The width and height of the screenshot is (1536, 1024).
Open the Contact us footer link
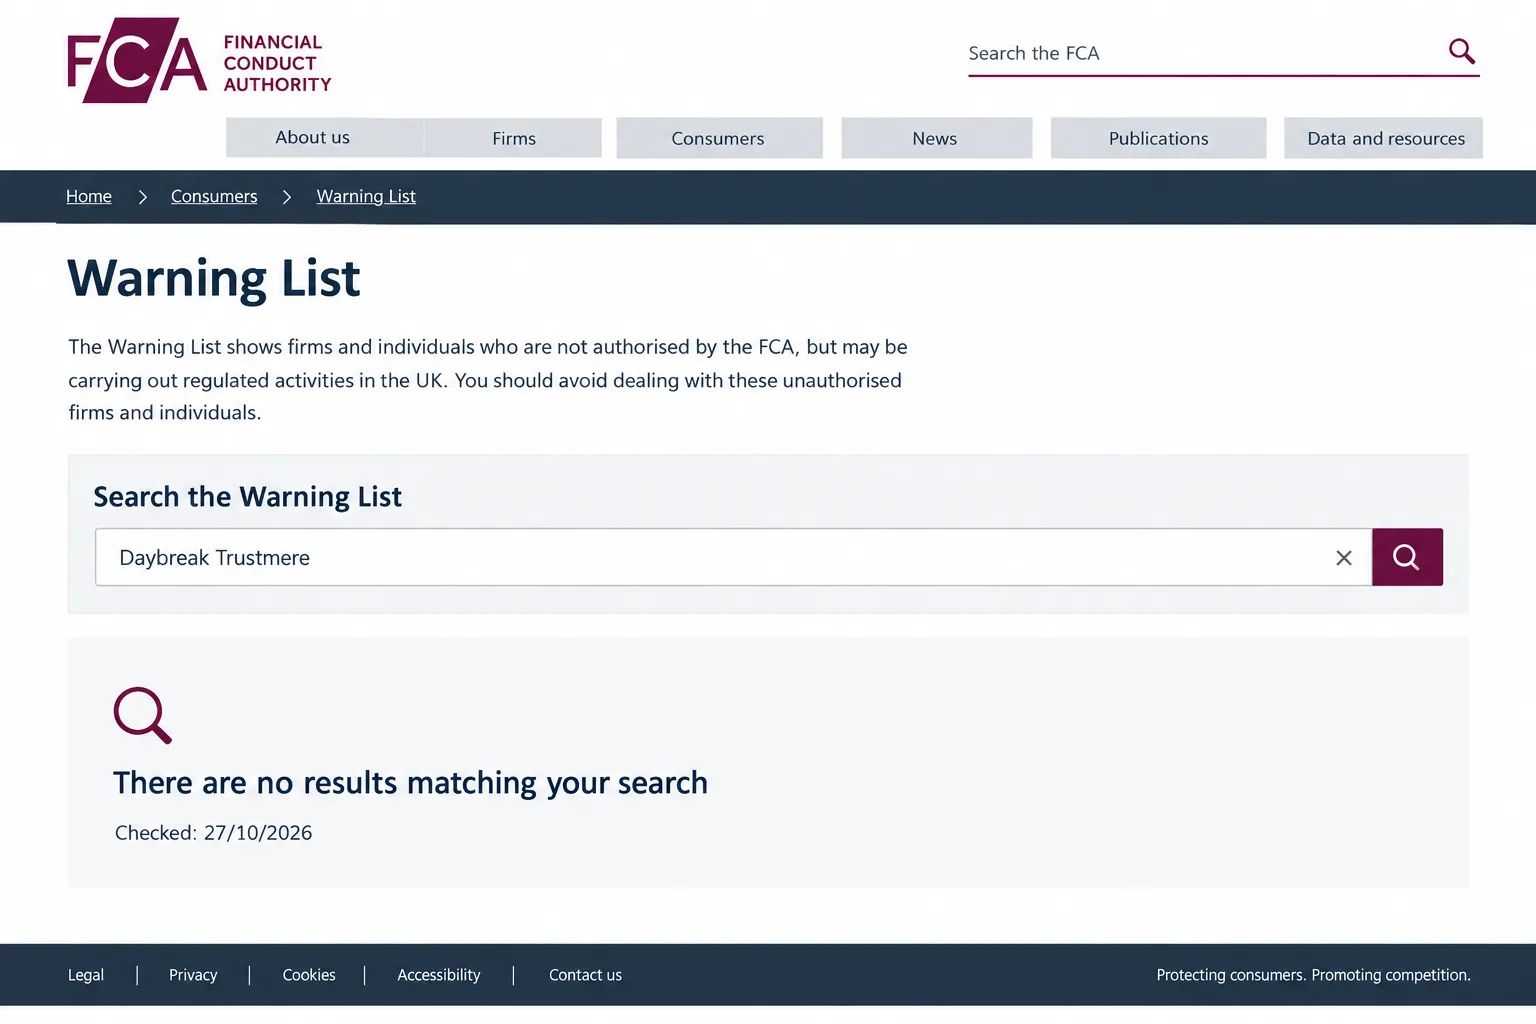click(586, 975)
